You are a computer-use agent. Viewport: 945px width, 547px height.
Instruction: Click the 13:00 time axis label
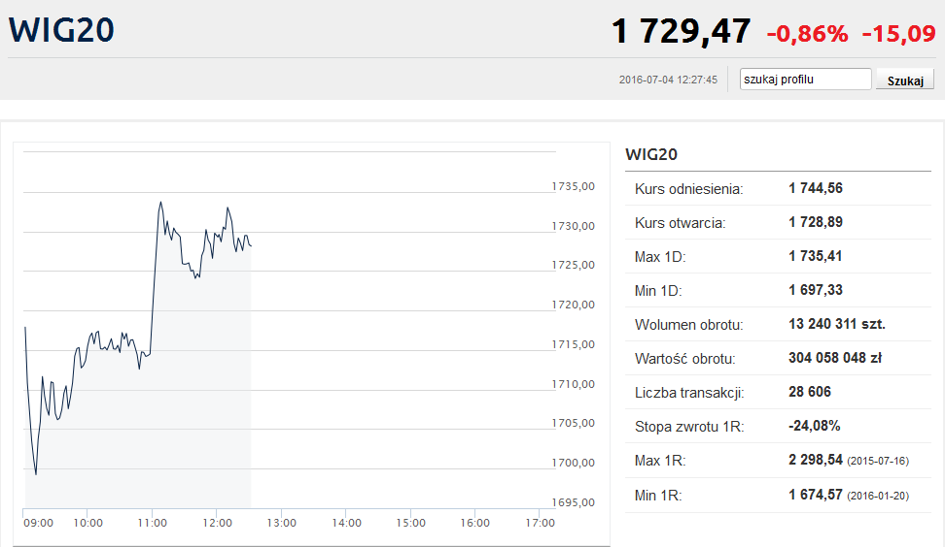(281, 523)
